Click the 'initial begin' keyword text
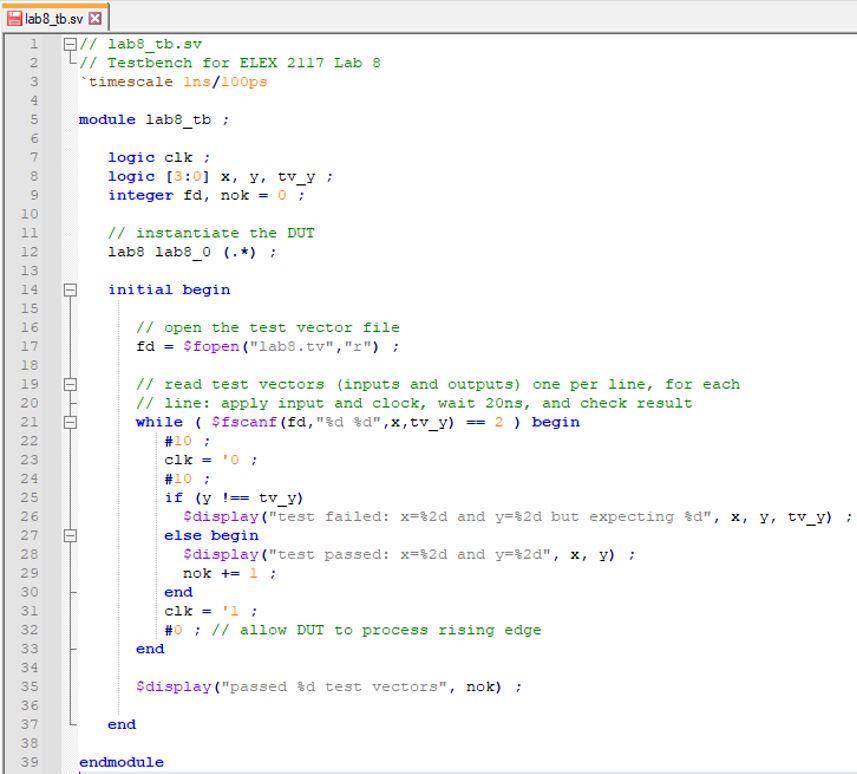The width and height of the screenshot is (857, 774). 169,290
